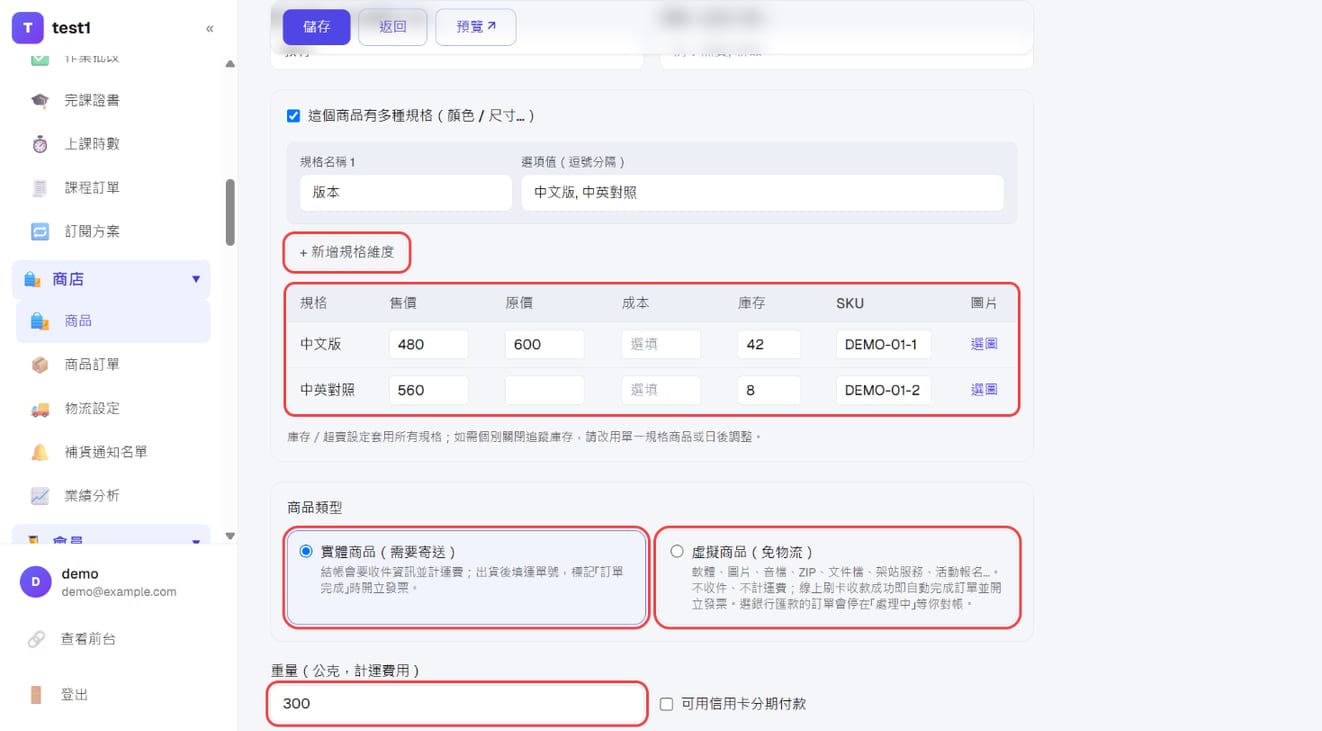Click the 儲存 save button
Viewport: 1322px width, 731px height.
(x=317, y=27)
